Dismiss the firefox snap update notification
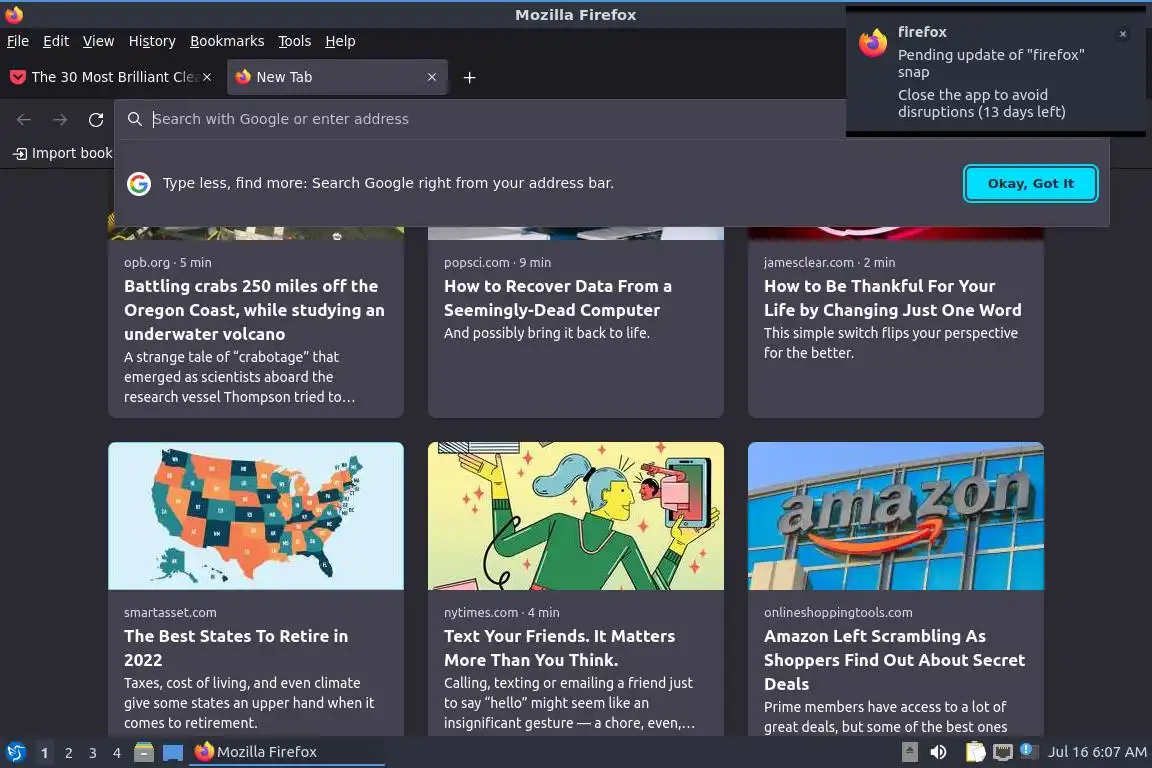The height and width of the screenshot is (768, 1152). point(1123,34)
